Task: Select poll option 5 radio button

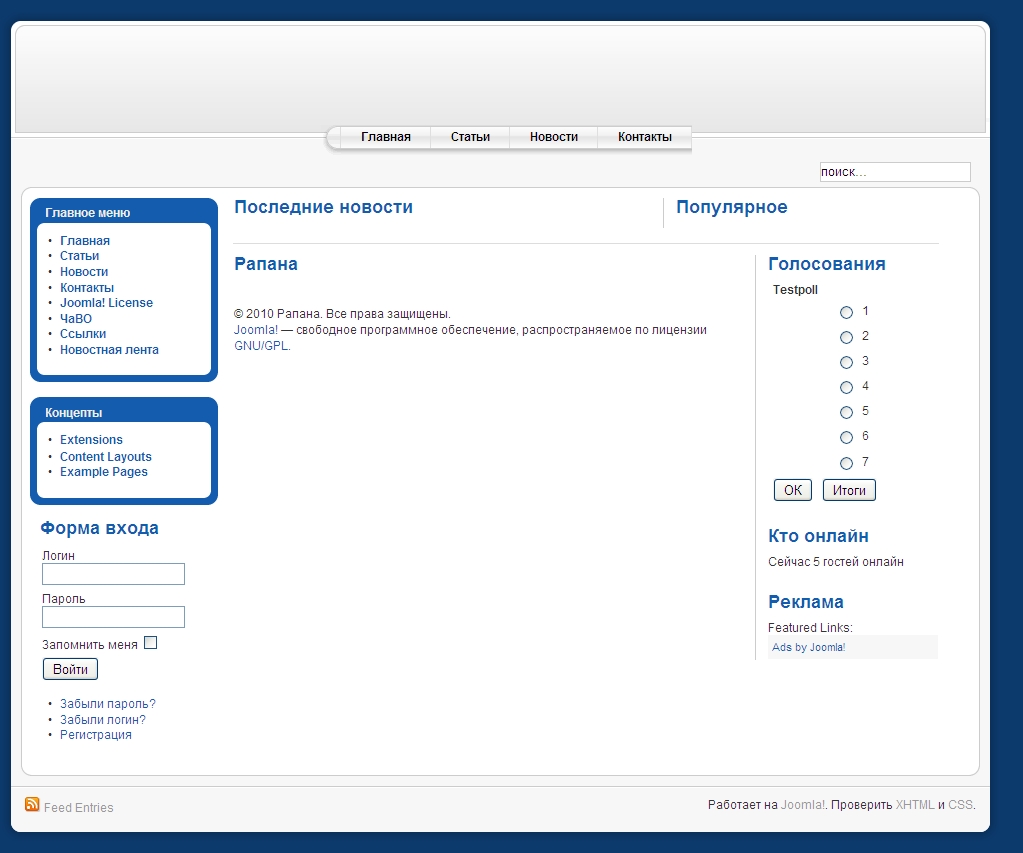Action: point(846,412)
